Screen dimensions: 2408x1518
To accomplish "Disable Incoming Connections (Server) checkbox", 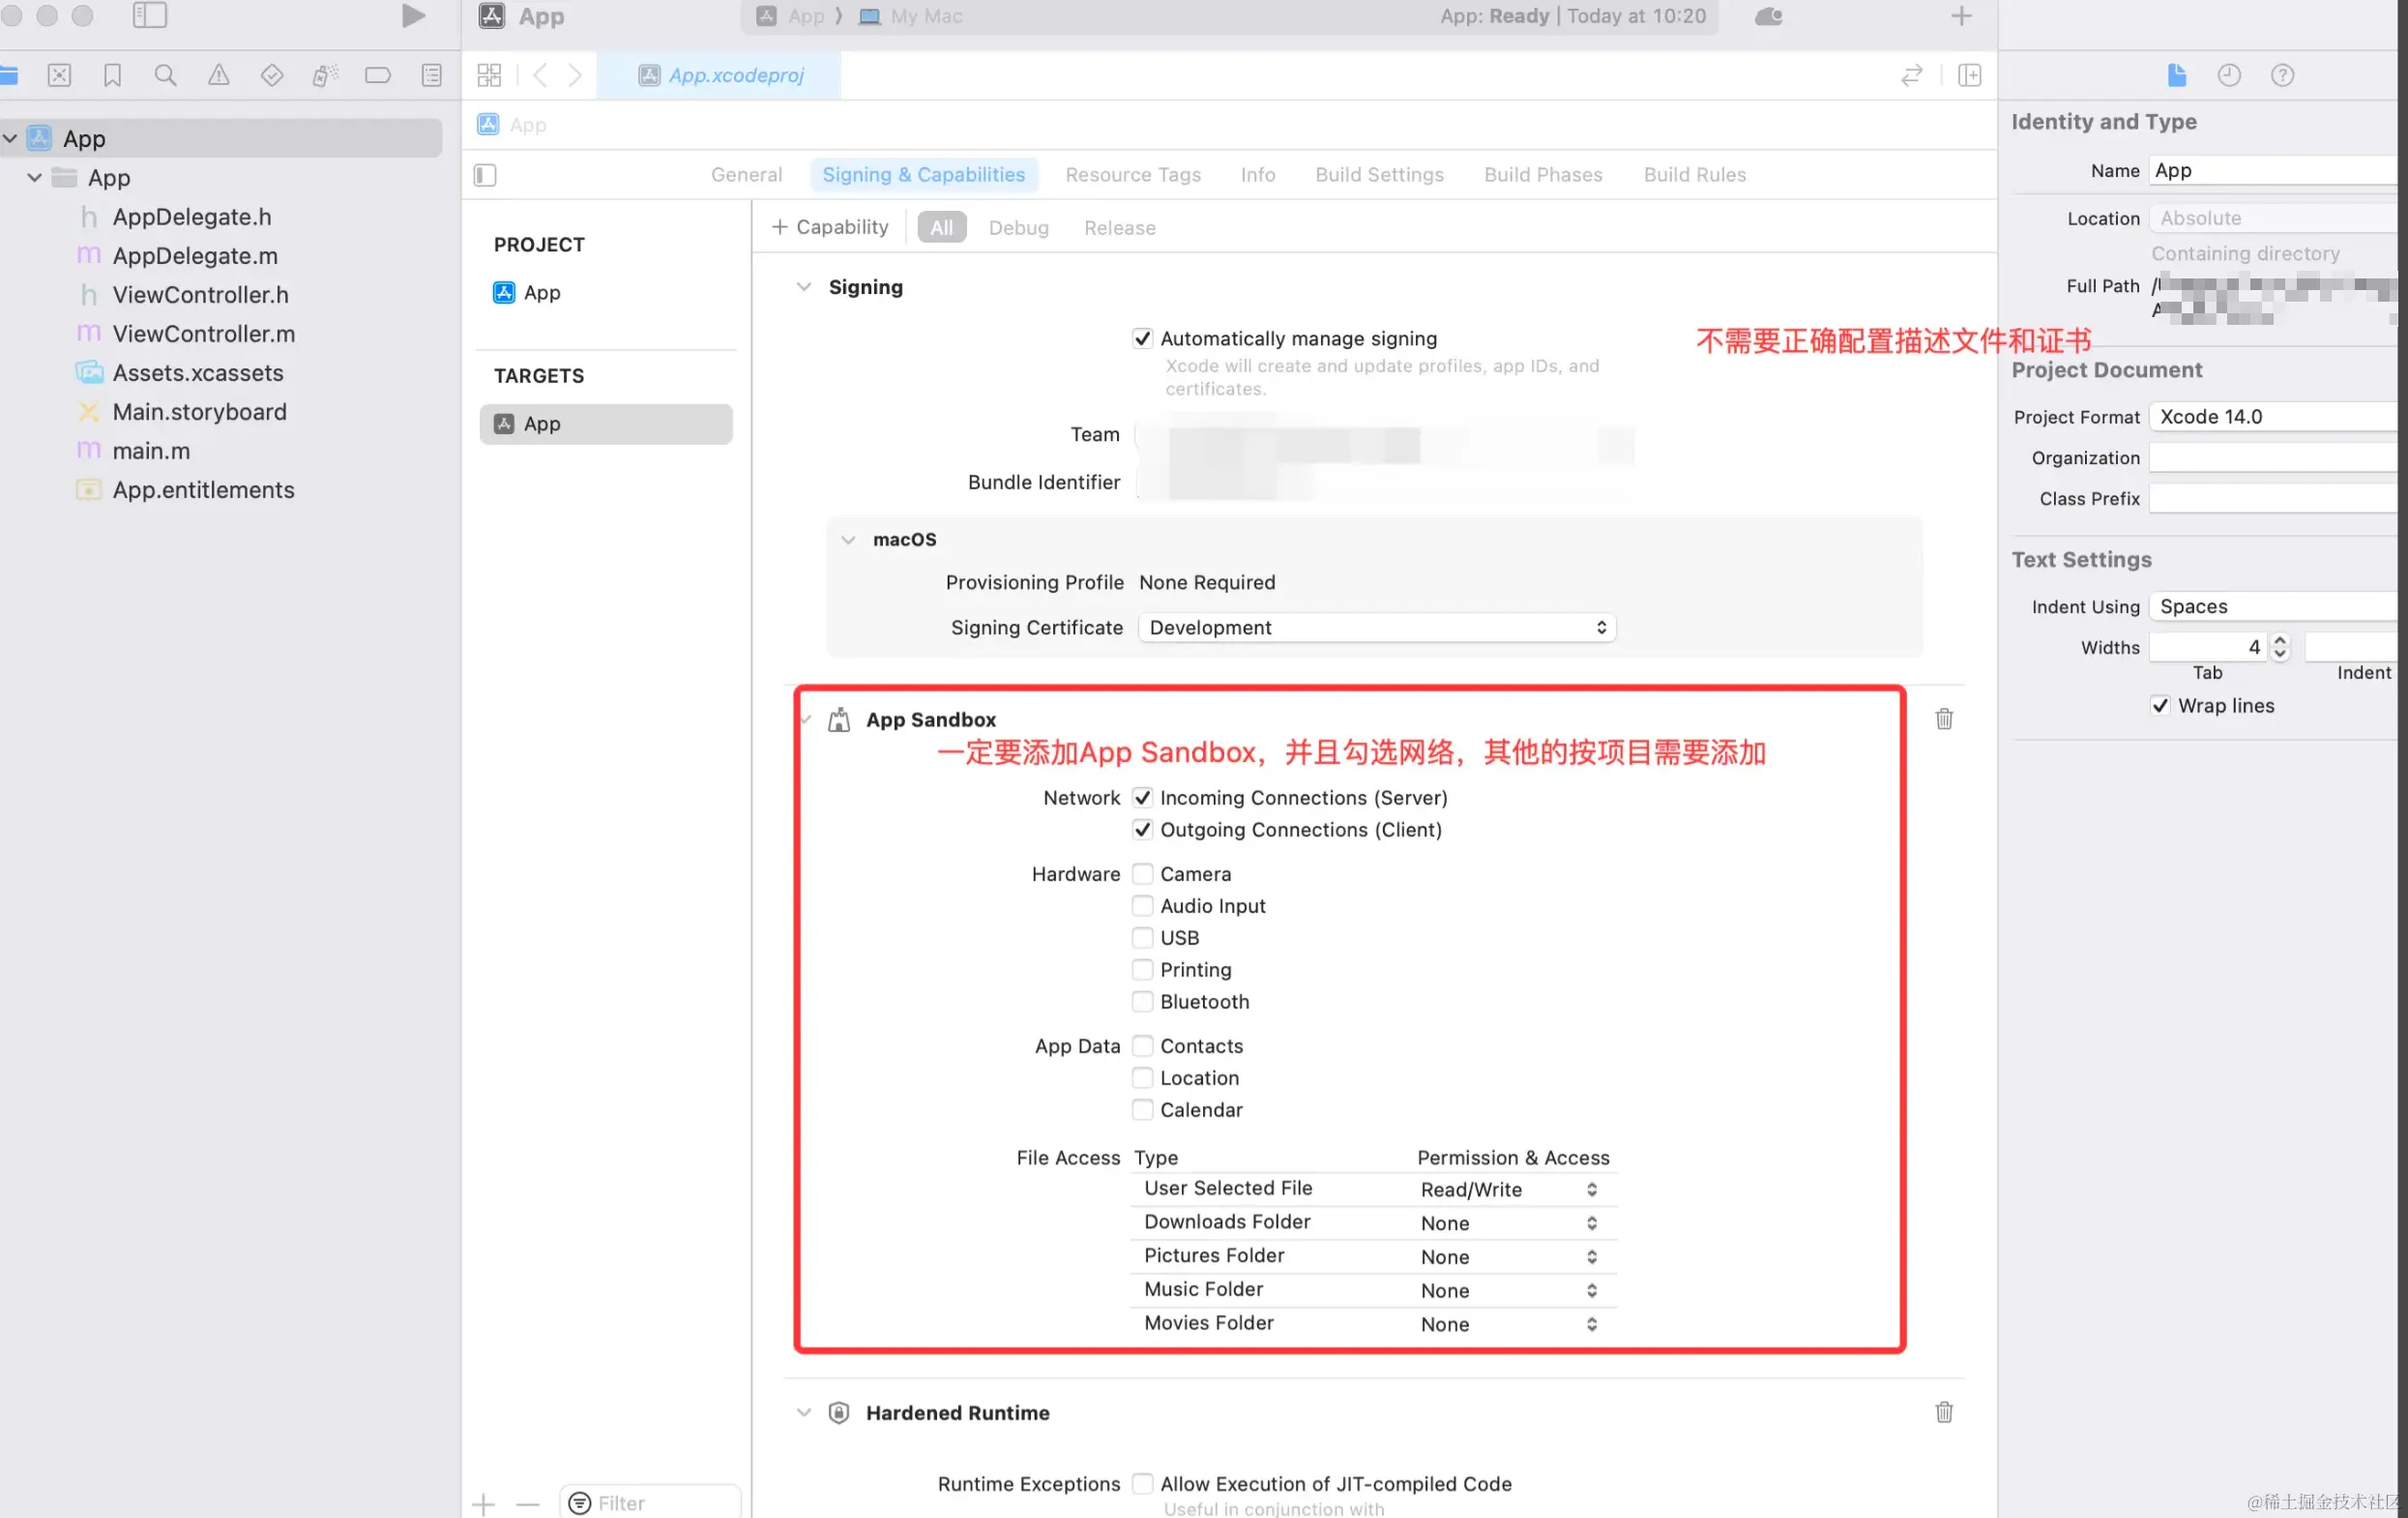I will point(1142,798).
